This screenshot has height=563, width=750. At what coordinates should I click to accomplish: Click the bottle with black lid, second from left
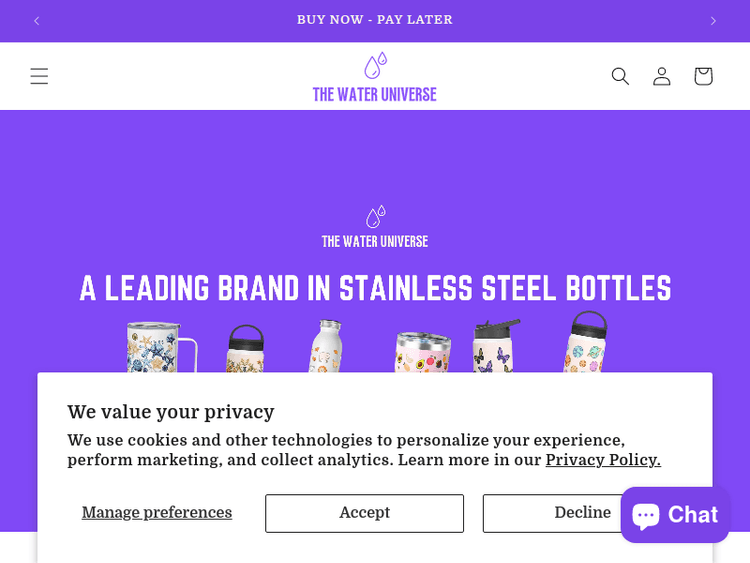244,349
